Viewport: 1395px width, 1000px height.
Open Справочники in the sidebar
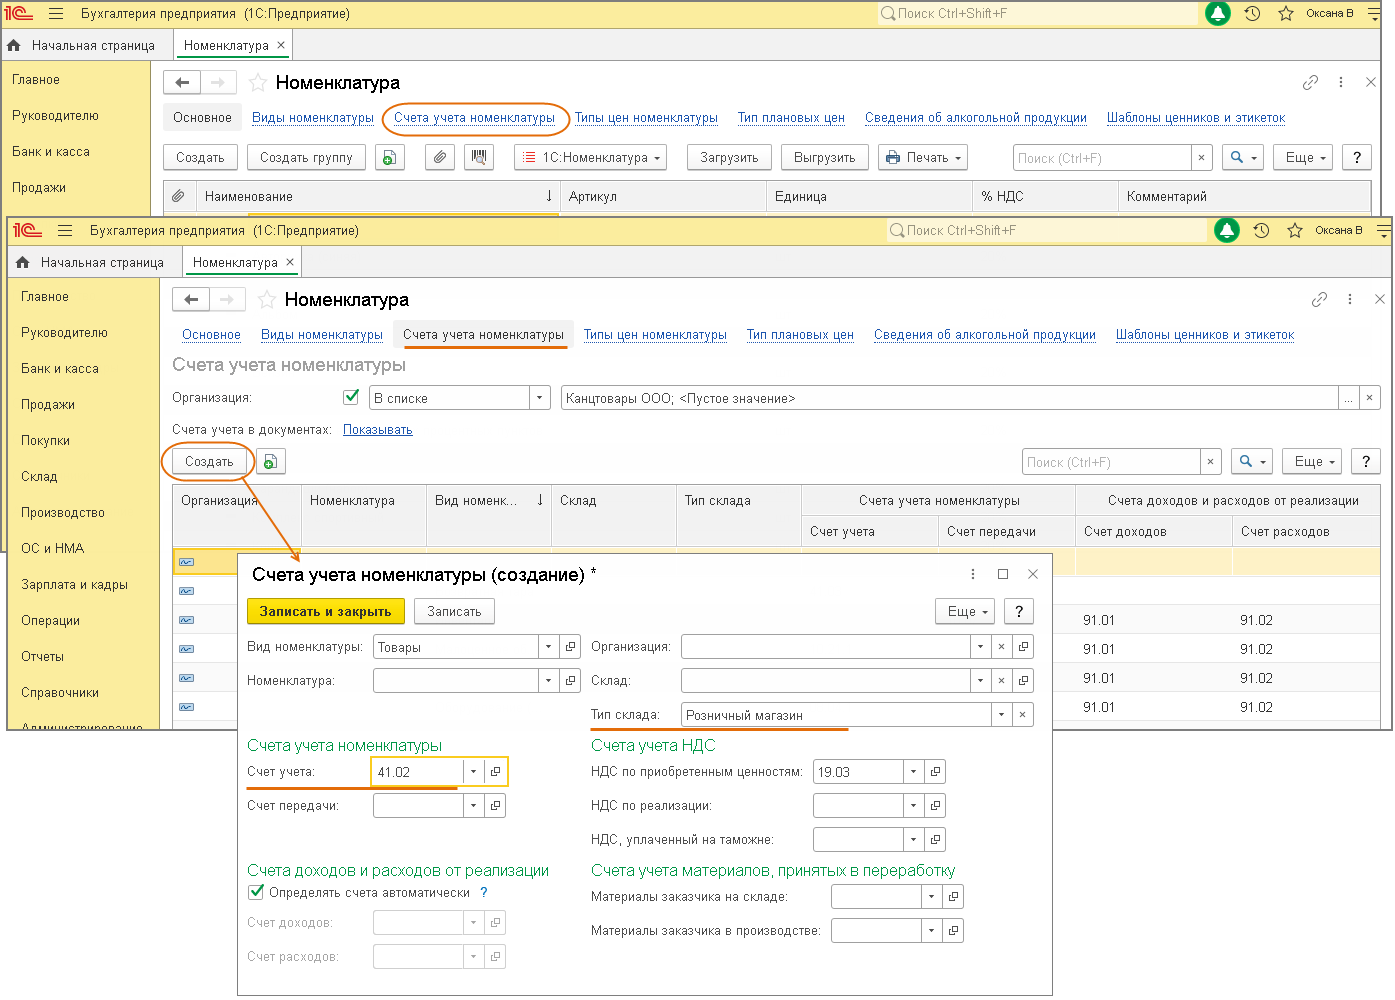click(60, 693)
